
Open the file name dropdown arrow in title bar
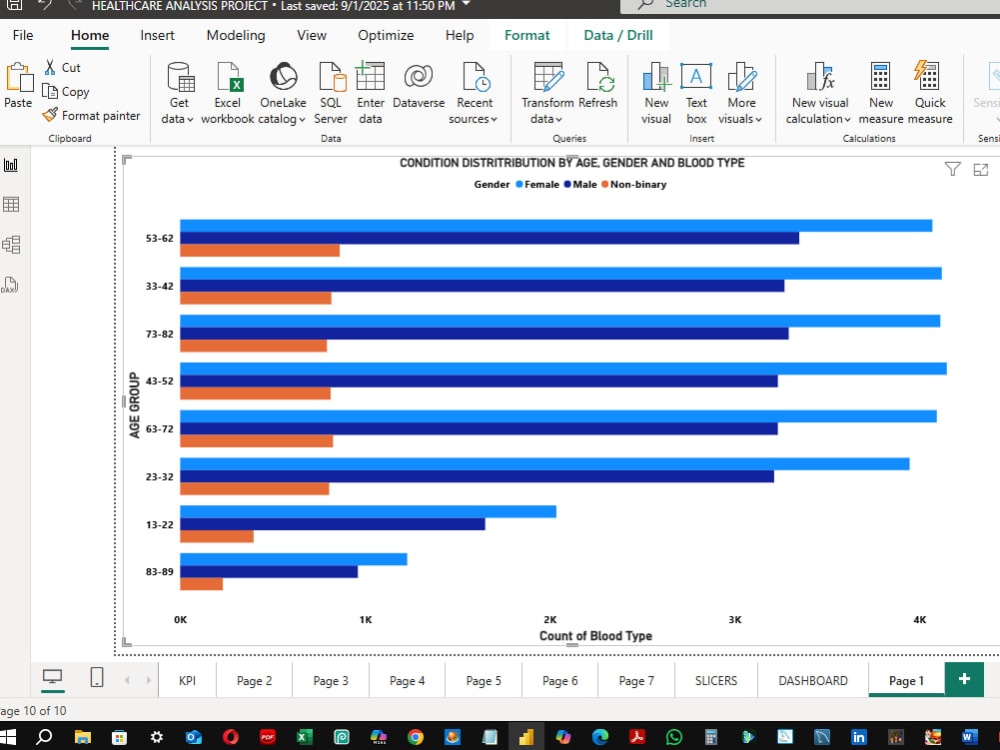pyautogui.click(x=466, y=4)
